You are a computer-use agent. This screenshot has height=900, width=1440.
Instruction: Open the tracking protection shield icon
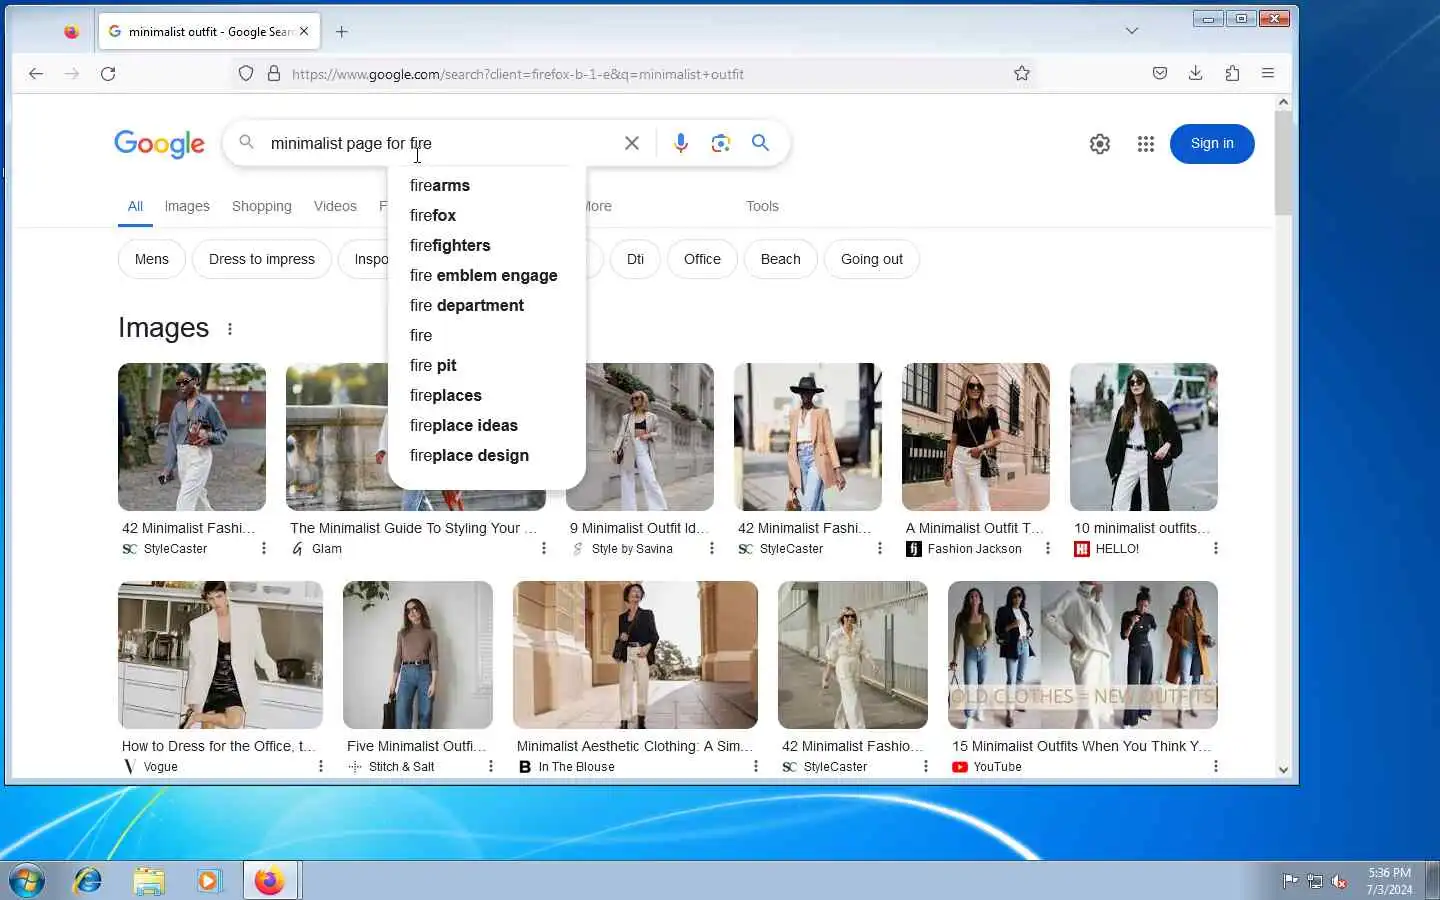246,73
